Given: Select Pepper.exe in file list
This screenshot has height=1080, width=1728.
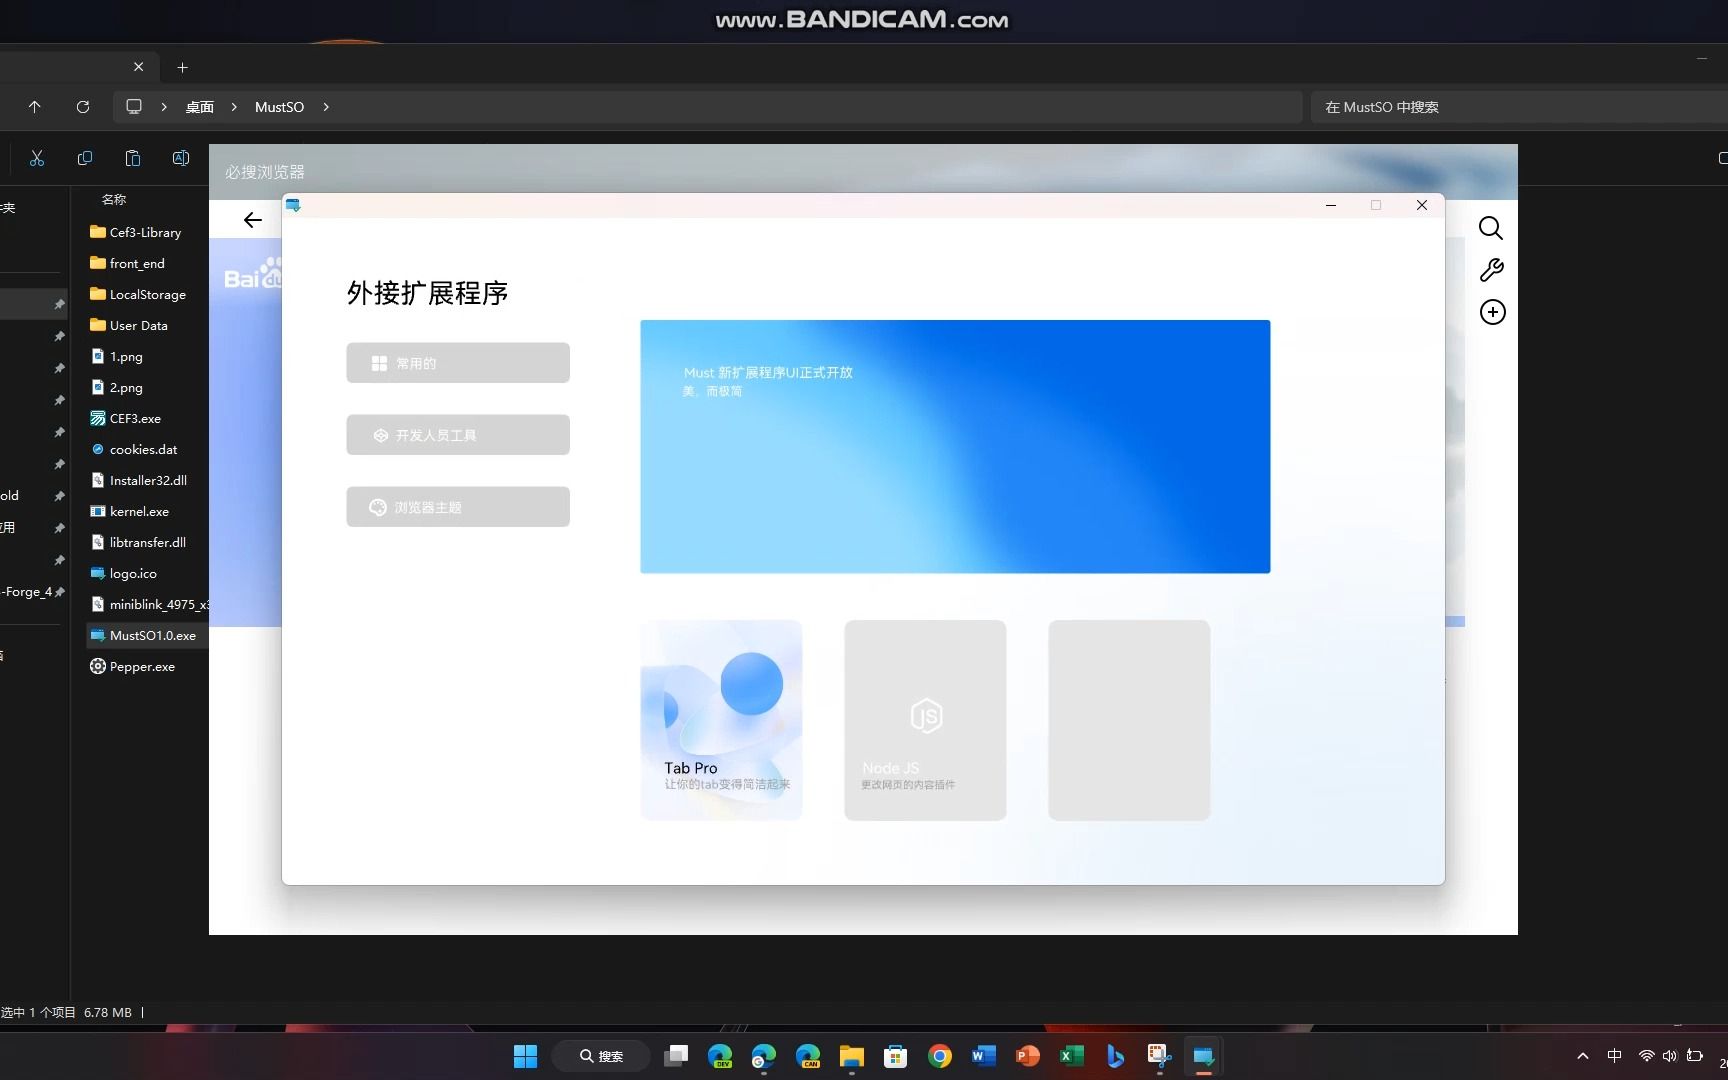Looking at the screenshot, I should coord(132,666).
